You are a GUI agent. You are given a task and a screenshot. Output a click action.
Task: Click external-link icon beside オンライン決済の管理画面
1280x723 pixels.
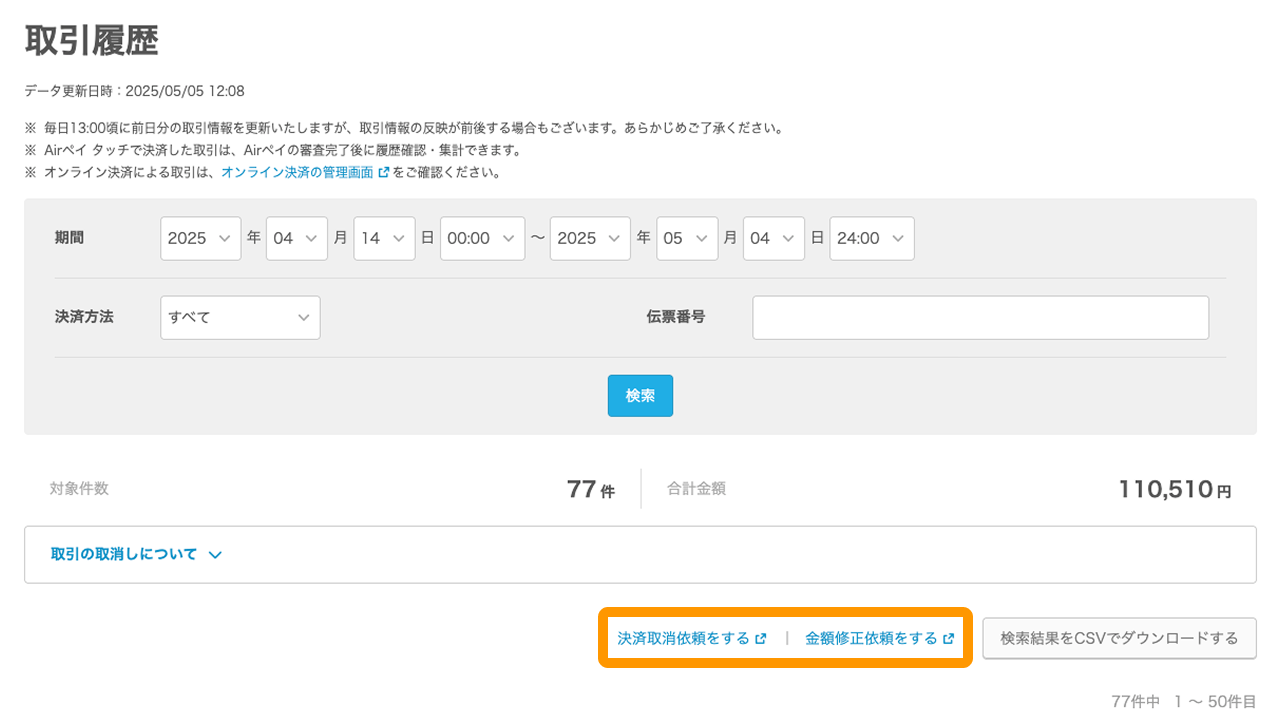(384, 172)
